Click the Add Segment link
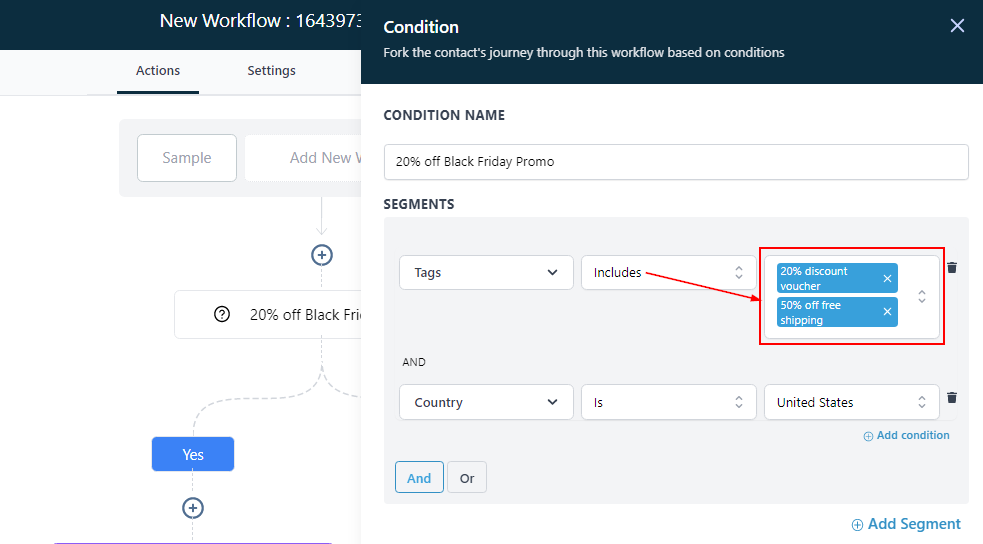The image size is (983, 544). pyautogui.click(x=906, y=524)
